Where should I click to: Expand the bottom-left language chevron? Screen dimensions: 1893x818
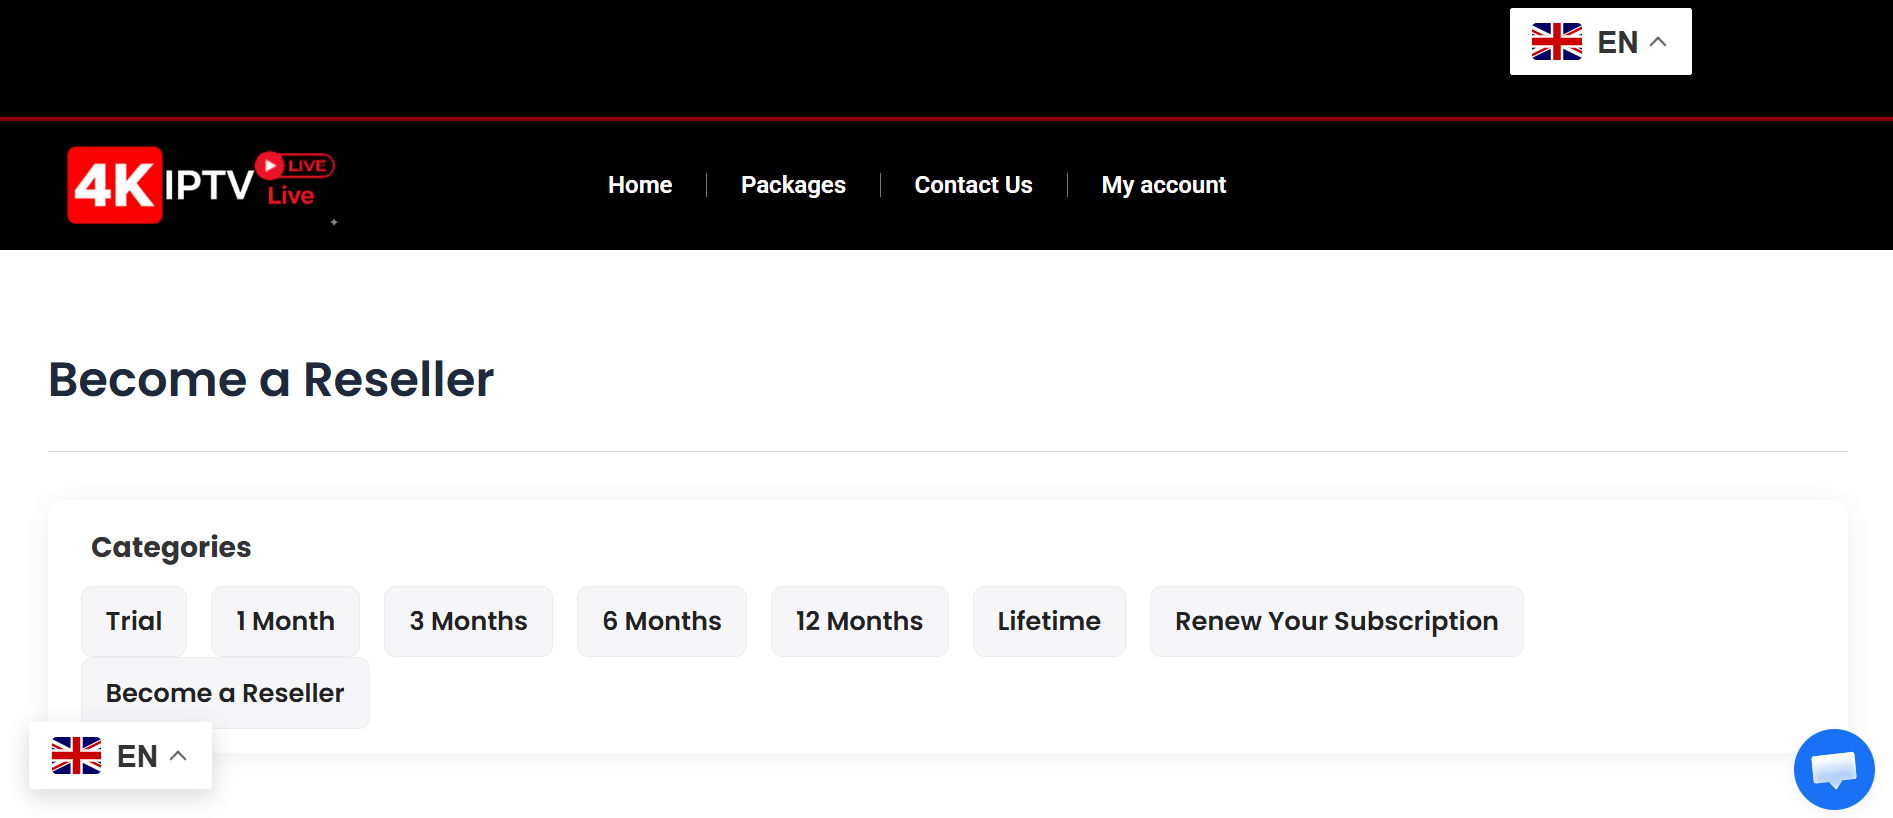click(x=179, y=756)
